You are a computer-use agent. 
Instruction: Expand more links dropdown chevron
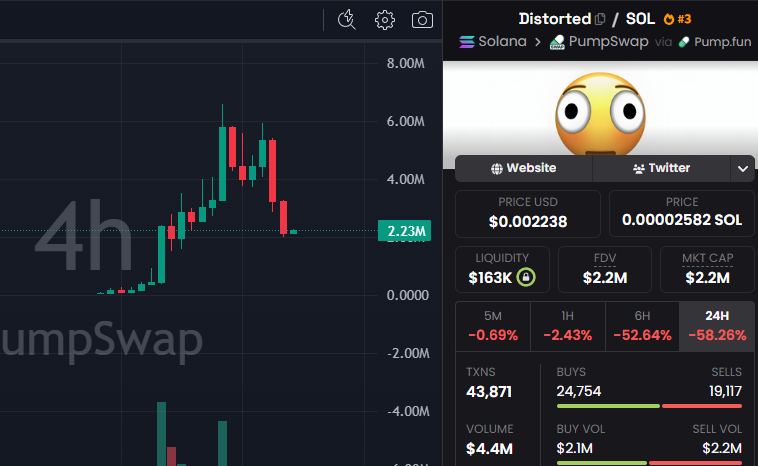pos(743,169)
